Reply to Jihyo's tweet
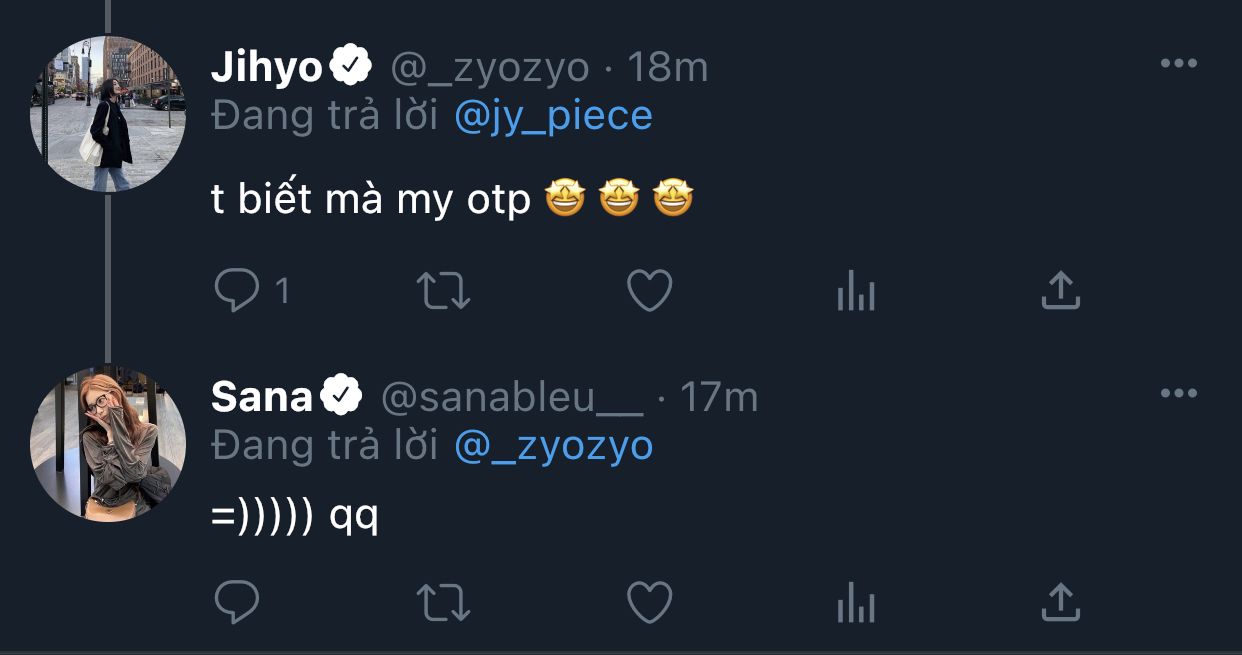This screenshot has width=1242, height=655. [237, 291]
